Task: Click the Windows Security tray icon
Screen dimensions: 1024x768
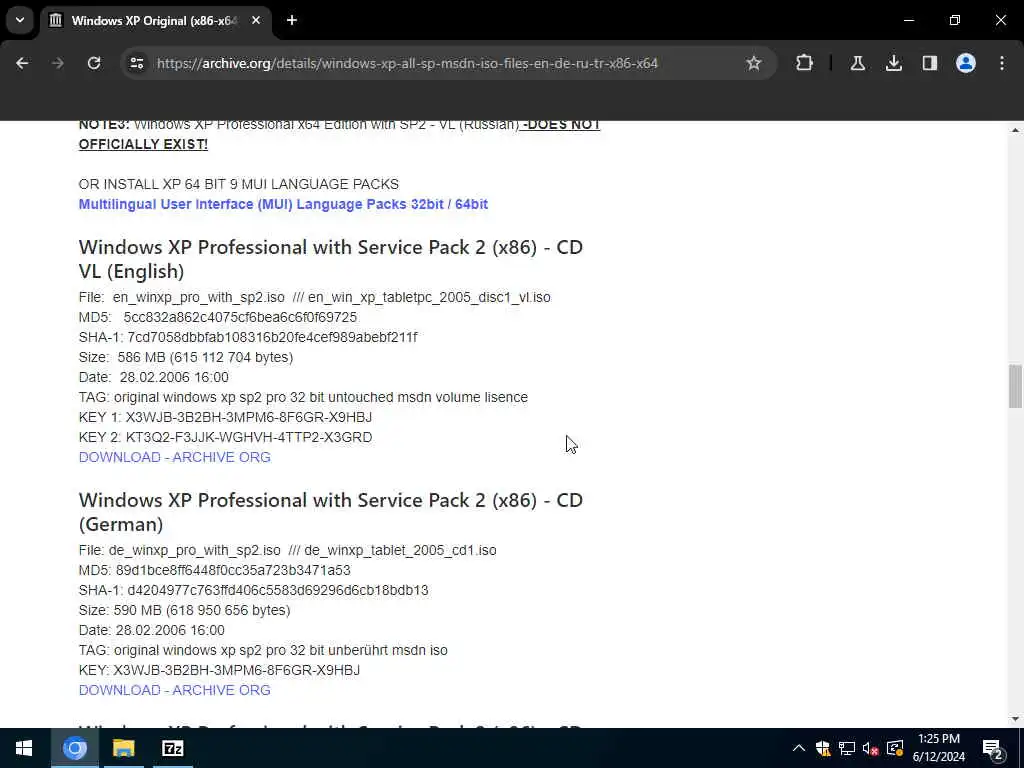Action: [x=823, y=748]
